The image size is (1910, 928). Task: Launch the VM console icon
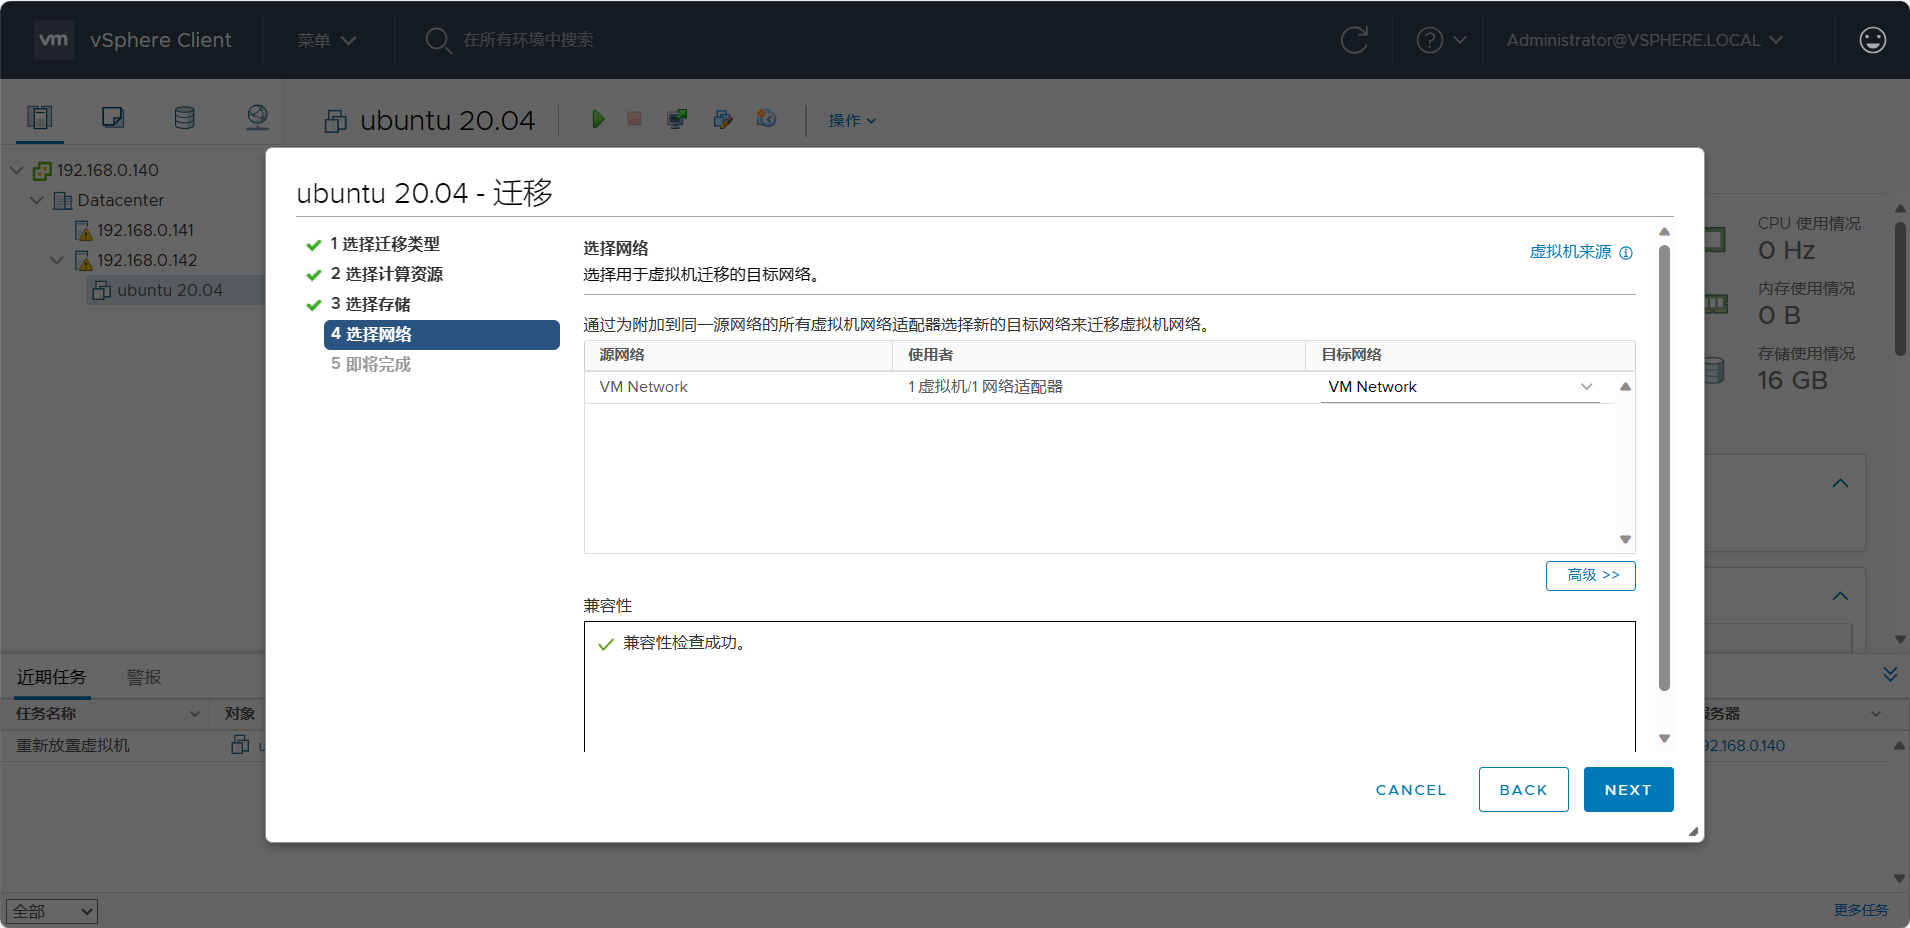pyautogui.click(x=677, y=120)
